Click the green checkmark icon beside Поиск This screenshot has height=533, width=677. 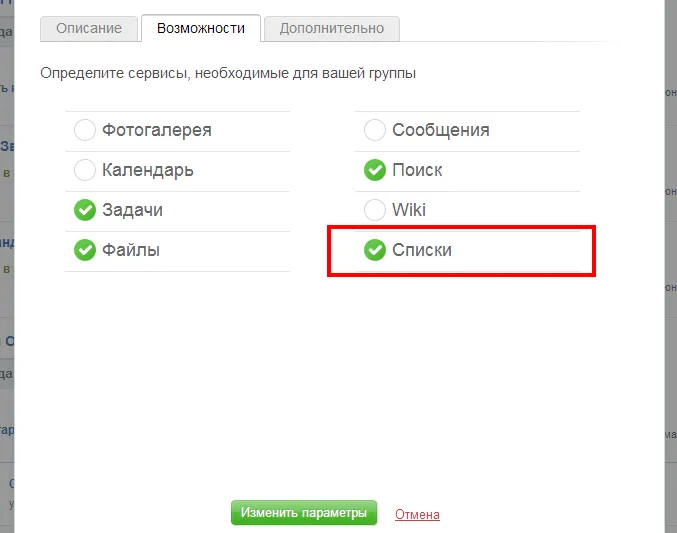375,170
